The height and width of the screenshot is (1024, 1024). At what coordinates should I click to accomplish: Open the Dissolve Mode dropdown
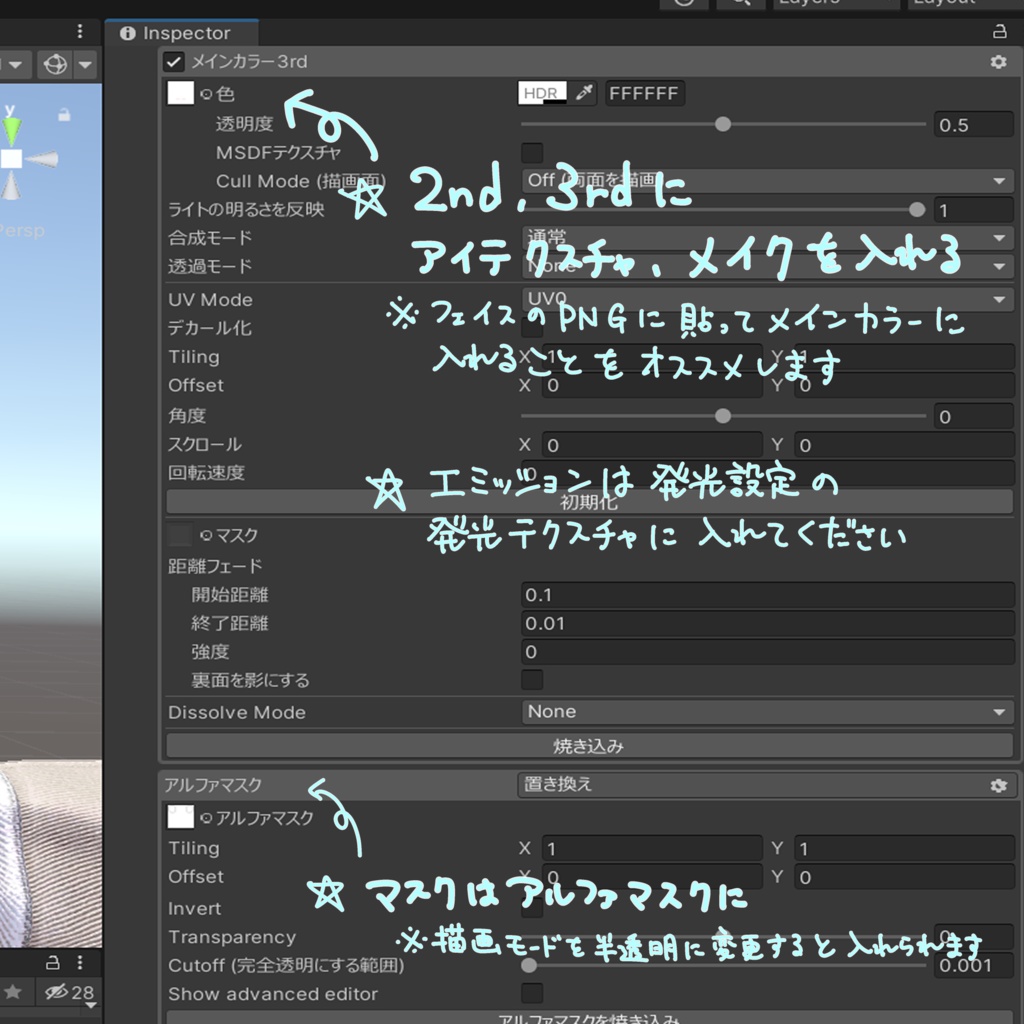pos(767,712)
